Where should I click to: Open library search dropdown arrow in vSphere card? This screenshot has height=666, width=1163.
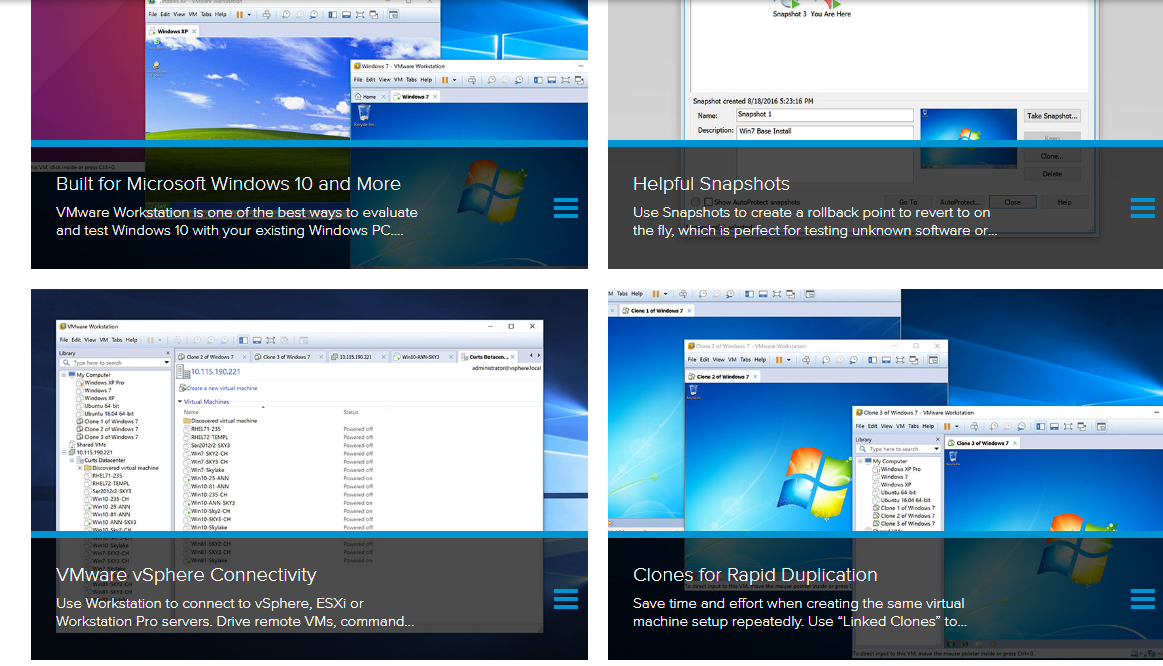(x=166, y=363)
